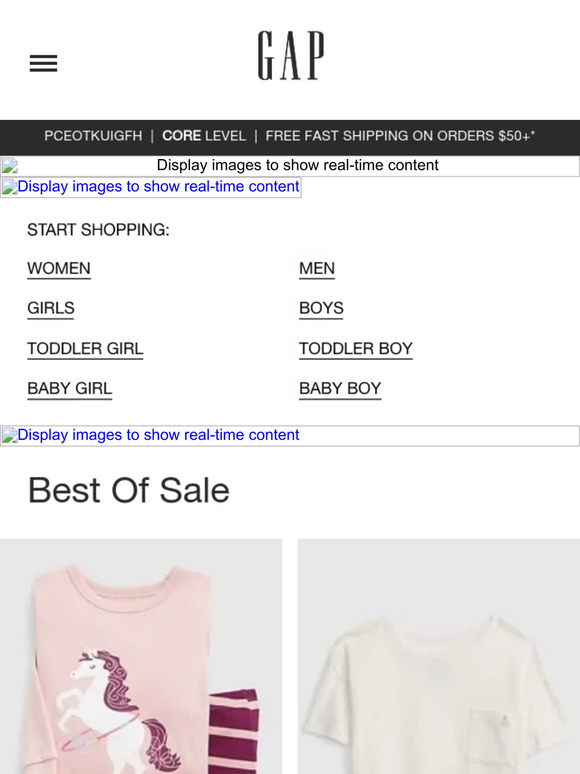
Task: Select TODDLER BOY link
Action: tap(356, 349)
